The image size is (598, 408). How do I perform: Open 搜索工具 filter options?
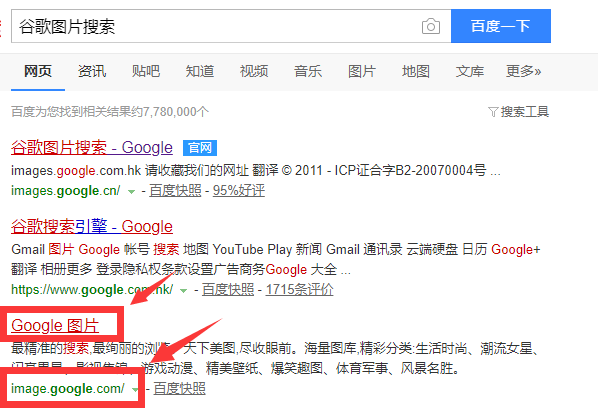tap(519, 112)
